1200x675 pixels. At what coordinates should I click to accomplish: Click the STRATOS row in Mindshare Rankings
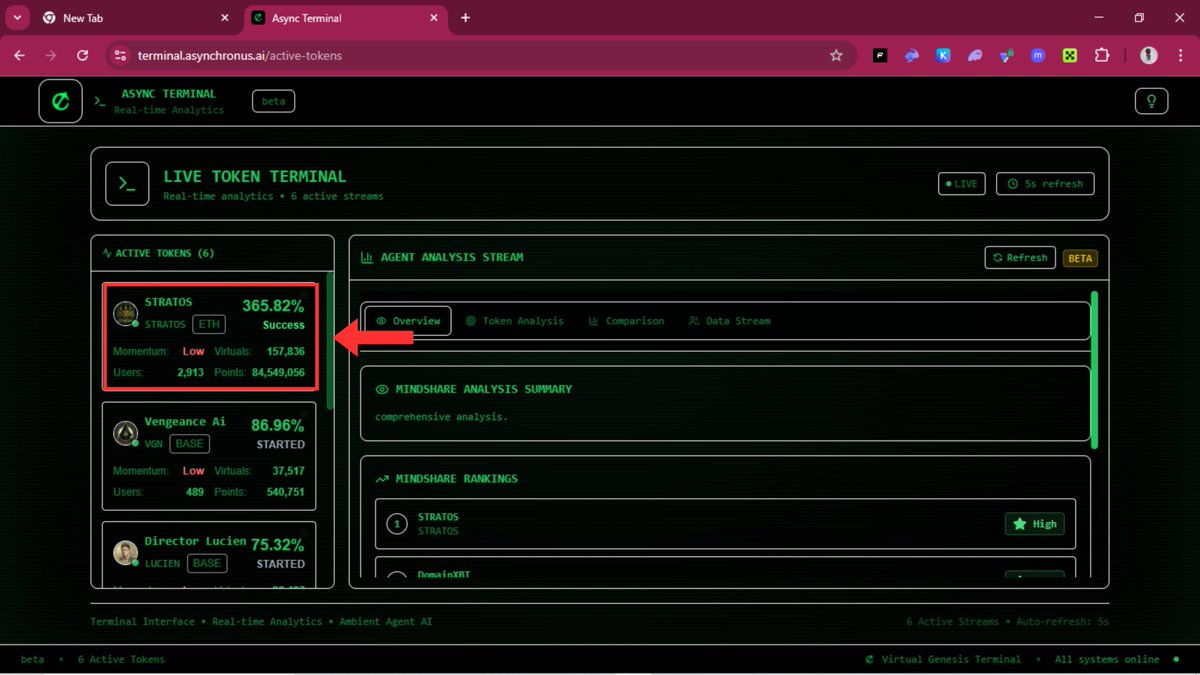725,524
